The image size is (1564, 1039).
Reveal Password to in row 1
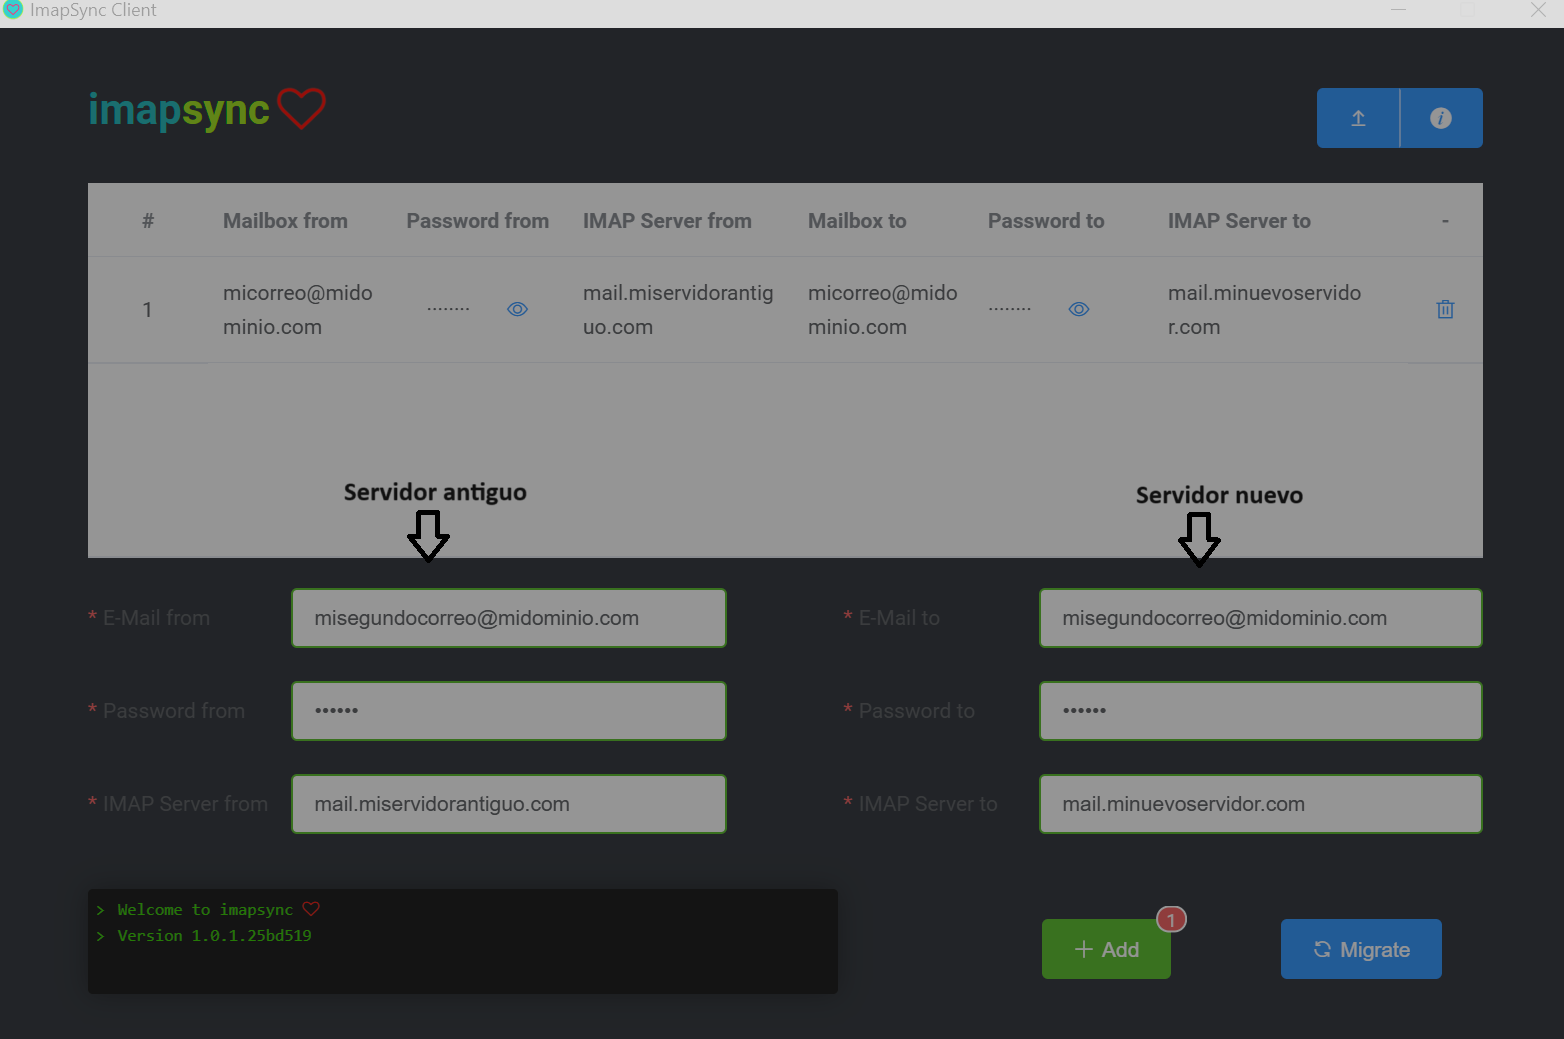(1079, 309)
